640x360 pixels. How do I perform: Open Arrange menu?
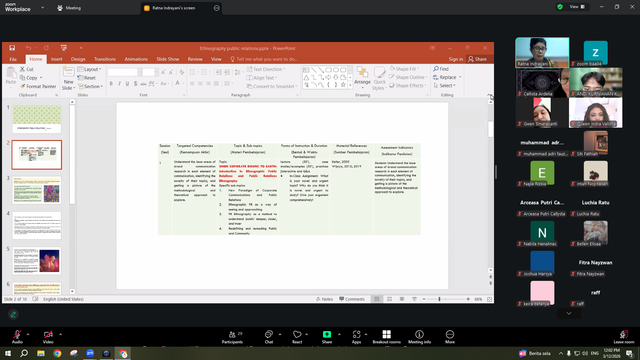[362, 78]
